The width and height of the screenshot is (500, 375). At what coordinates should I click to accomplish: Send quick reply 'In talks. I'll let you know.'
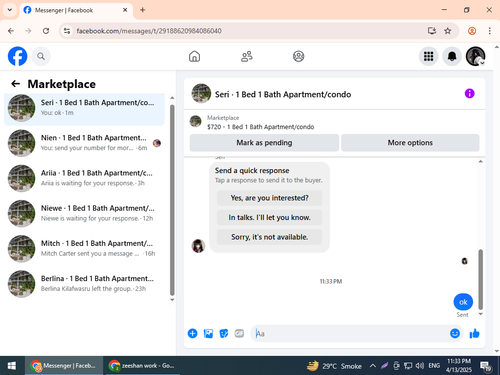tap(269, 218)
